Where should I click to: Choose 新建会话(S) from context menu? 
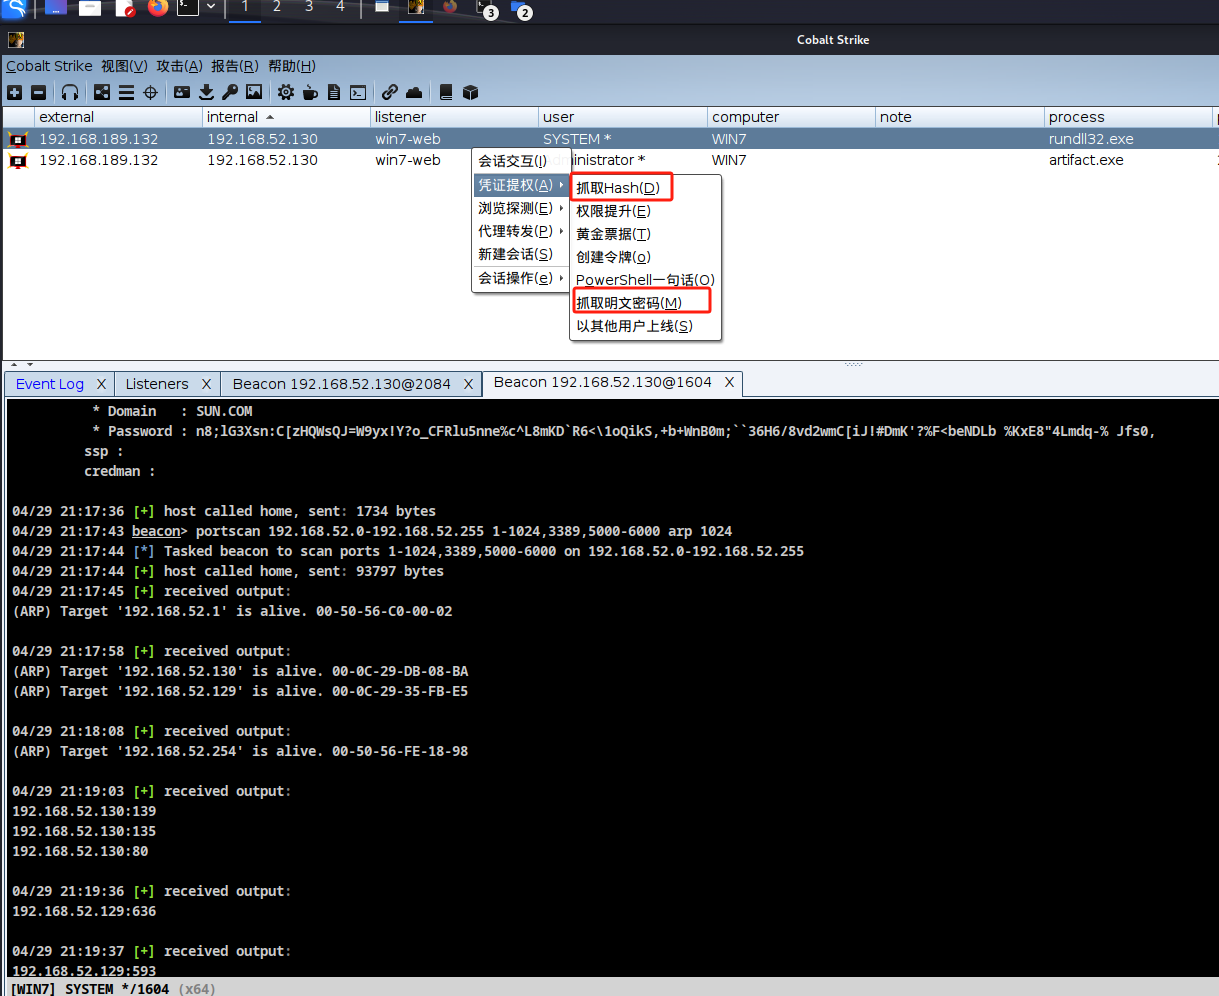(520, 254)
